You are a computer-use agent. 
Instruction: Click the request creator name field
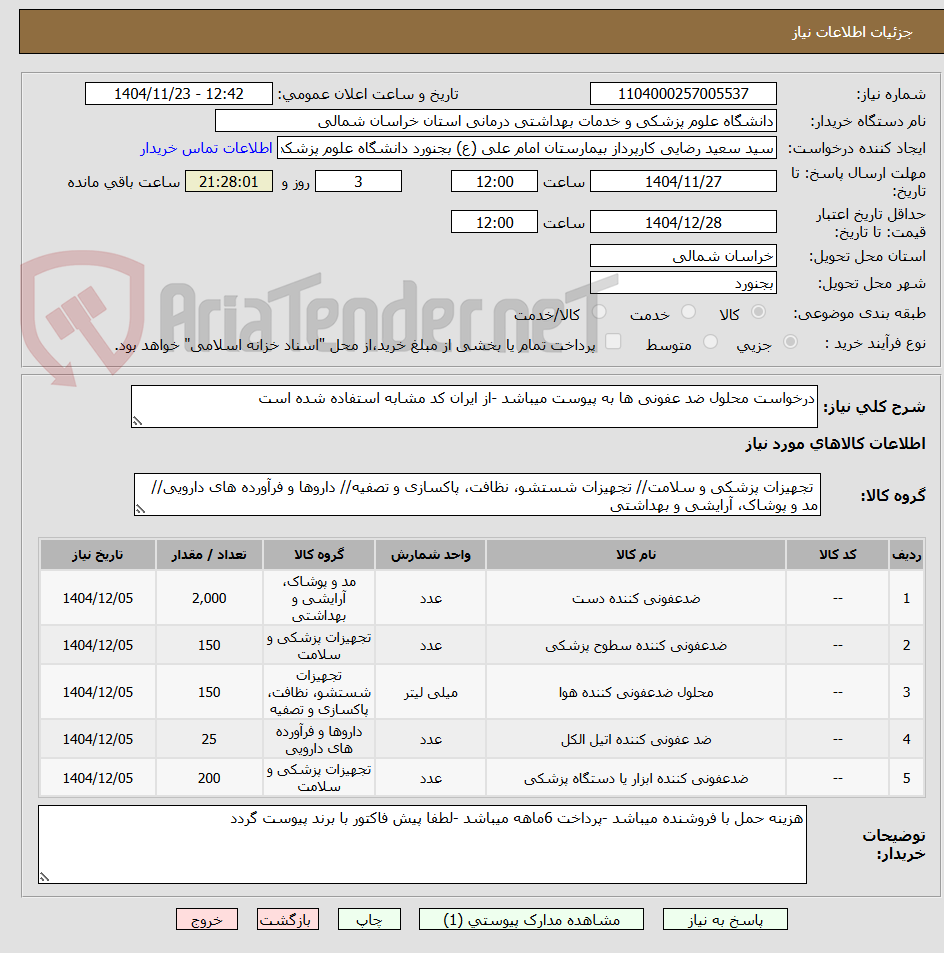click(x=527, y=148)
